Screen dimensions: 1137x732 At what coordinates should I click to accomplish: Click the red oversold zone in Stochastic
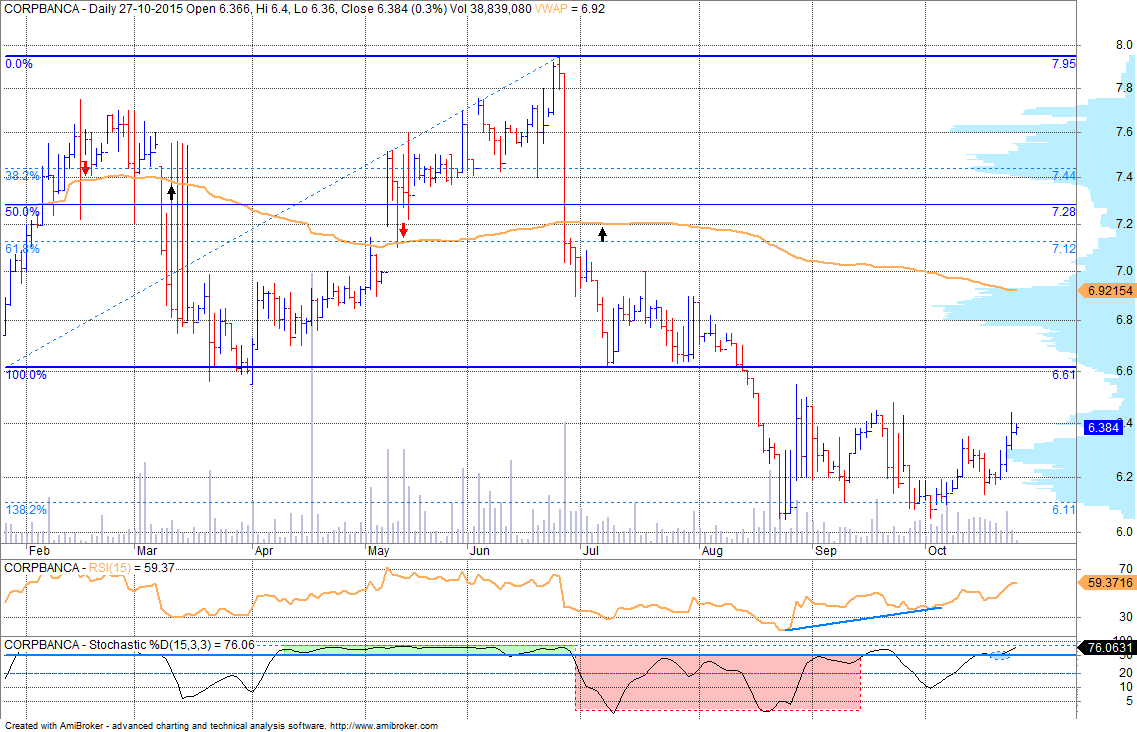(718, 682)
